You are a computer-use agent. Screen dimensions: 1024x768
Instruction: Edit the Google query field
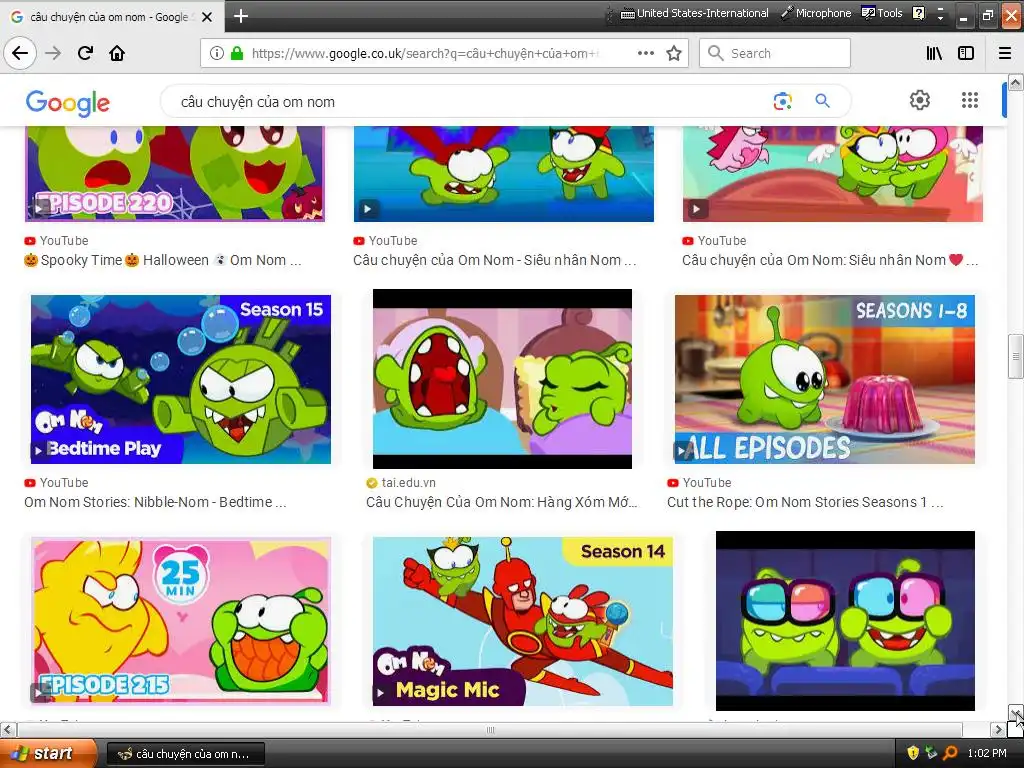click(470, 102)
